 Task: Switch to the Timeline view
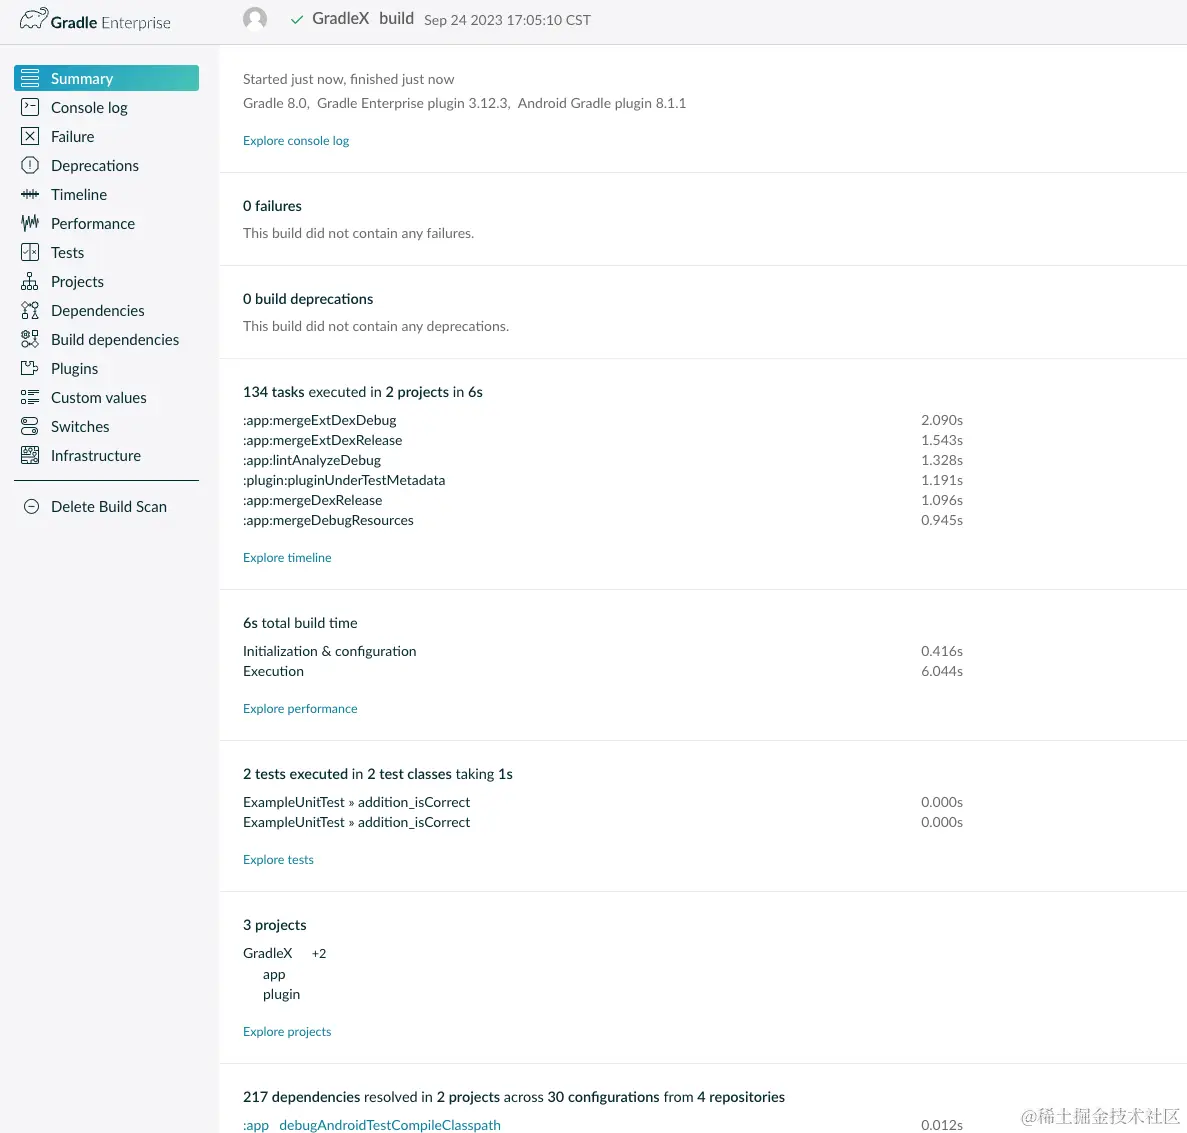78,194
